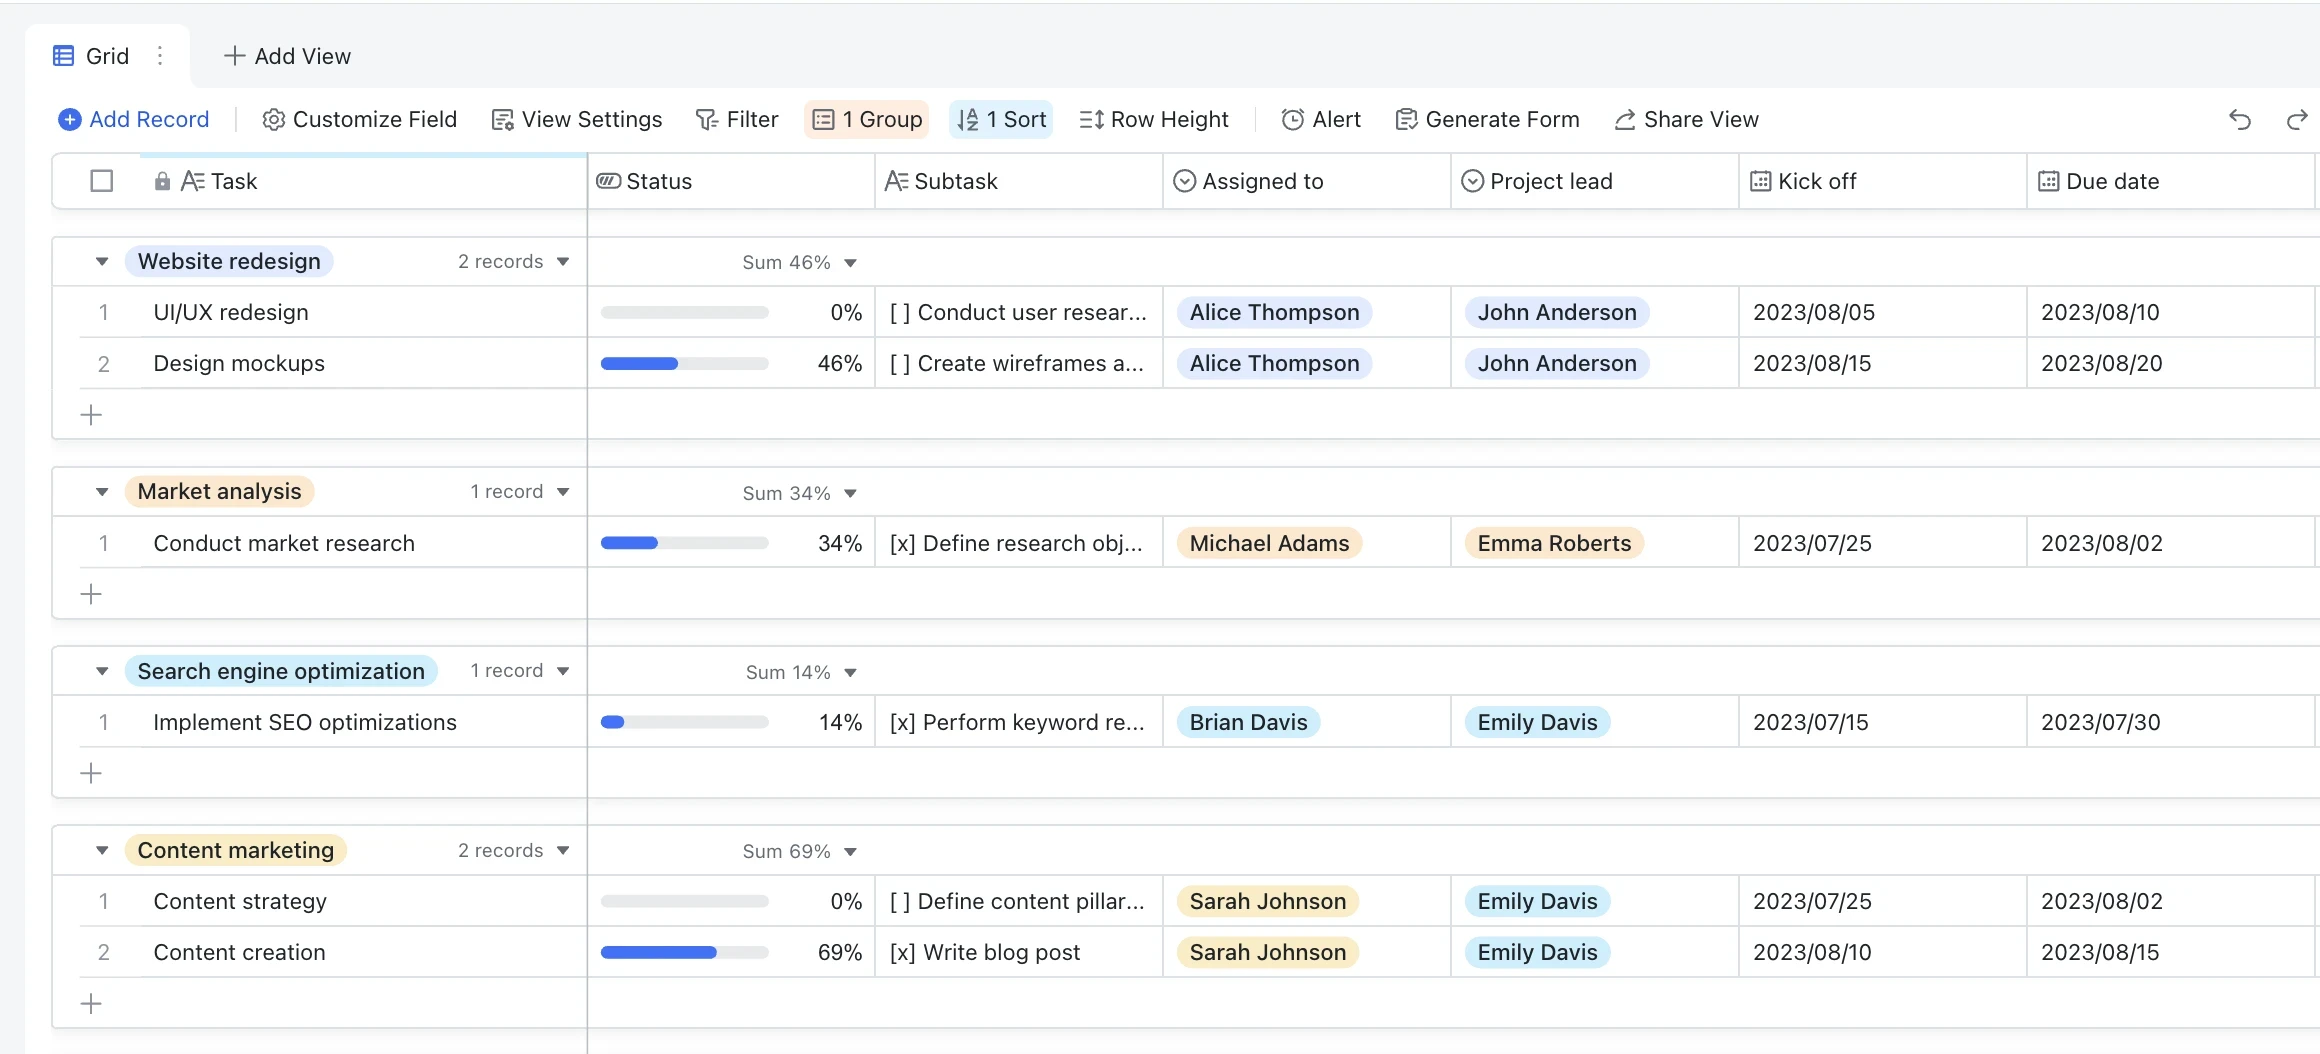Screen dimensions: 2320x1054
Task: Collapse the Market analysis group
Action: (102, 492)
